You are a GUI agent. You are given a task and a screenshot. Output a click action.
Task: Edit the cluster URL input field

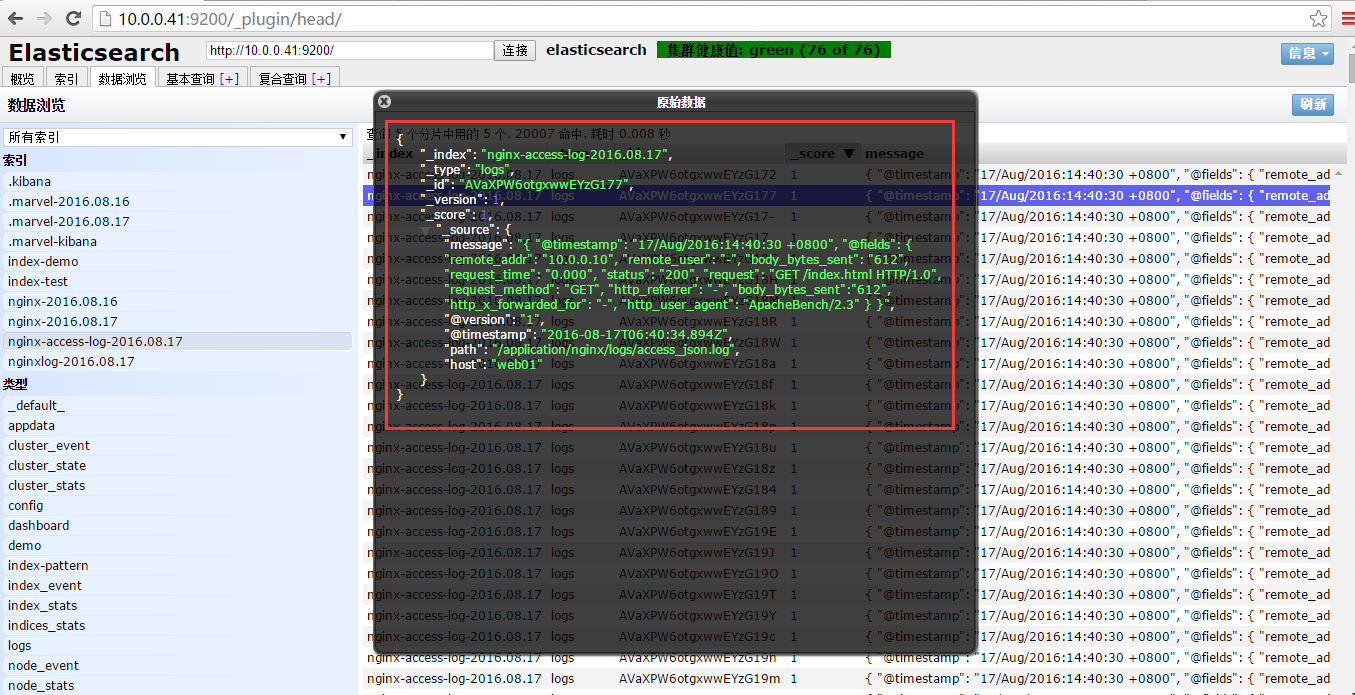350,50
